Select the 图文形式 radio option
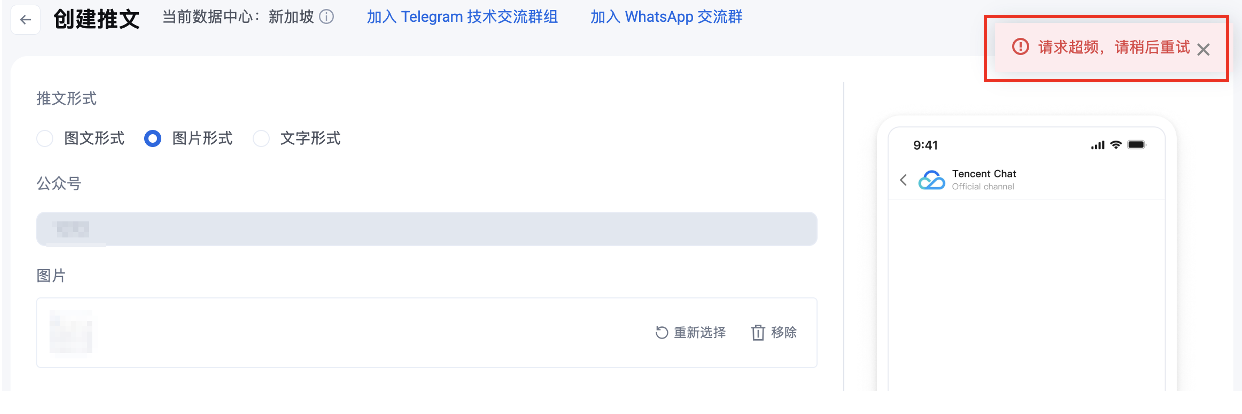Viewport: 1242px width, 414px height. click(x=45, y=139)
